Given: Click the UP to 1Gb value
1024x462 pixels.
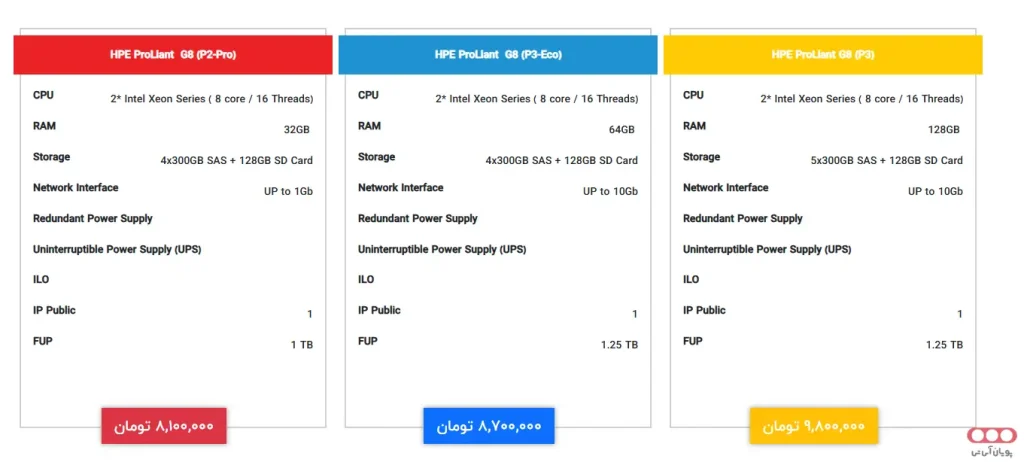Looking at the screenshot, I should 288,191.
